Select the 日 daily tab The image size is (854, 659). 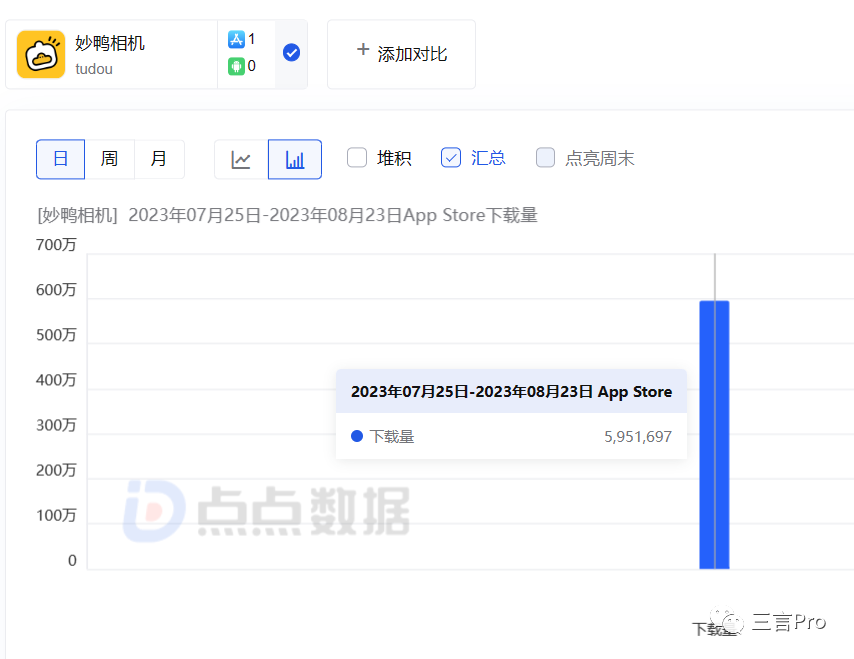61,159
